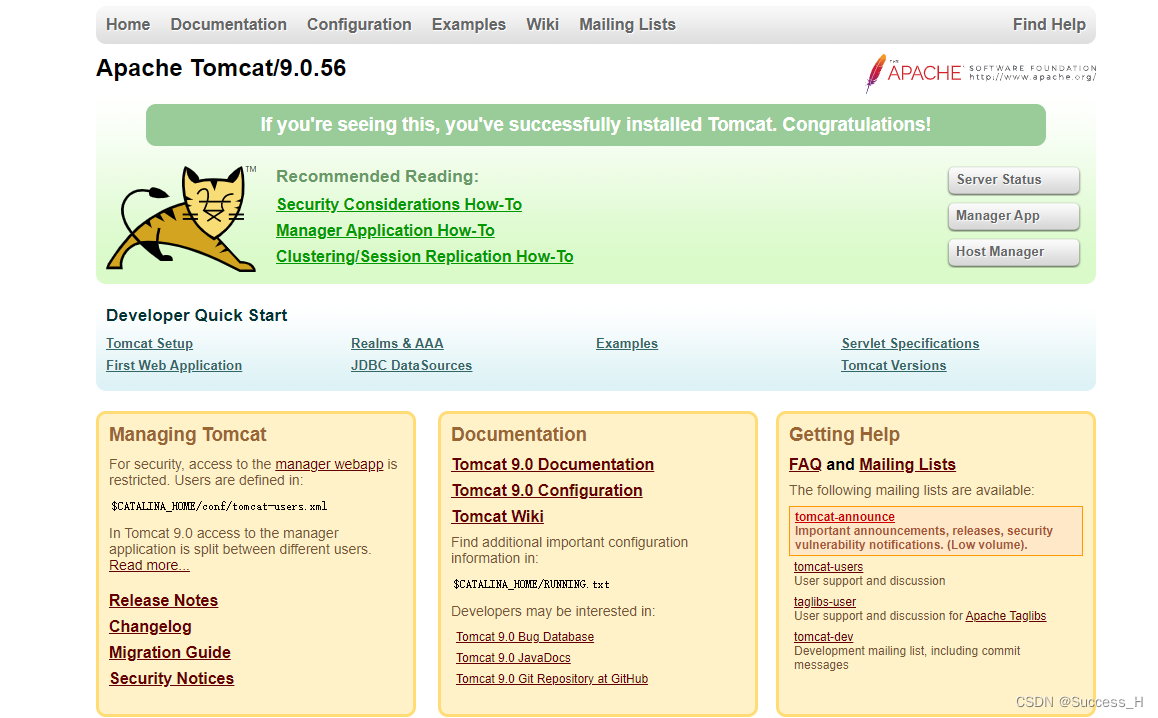The height and width of the screenshot is (718, 1158).
Task: Open Clustering/Session Replication How-To link
Action: coord(425,256)
